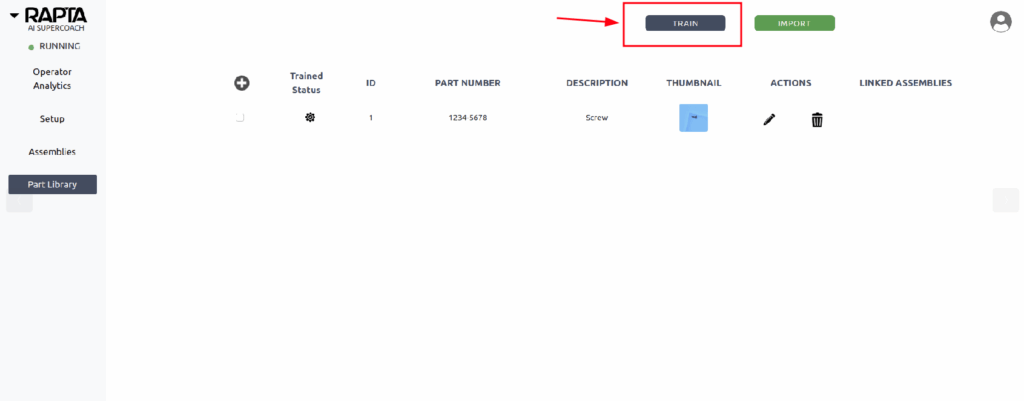Select the checkbox for part 1234-5678
The image size is (1024, 401).
[x=240, y=118]
